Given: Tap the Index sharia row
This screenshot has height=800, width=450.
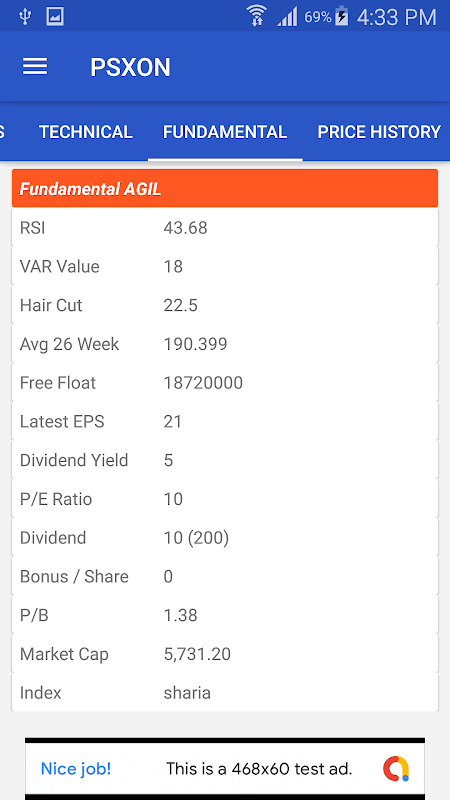Looking at the screenshot, I should tap(225, 692).
